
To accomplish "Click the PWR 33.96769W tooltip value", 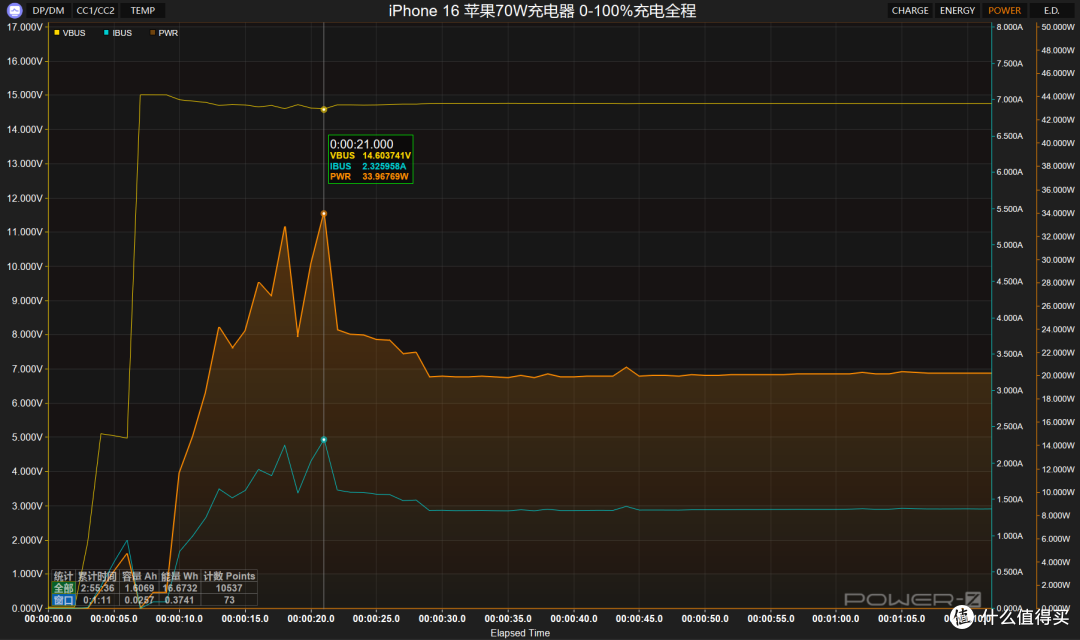I will [x=386, y=176].
